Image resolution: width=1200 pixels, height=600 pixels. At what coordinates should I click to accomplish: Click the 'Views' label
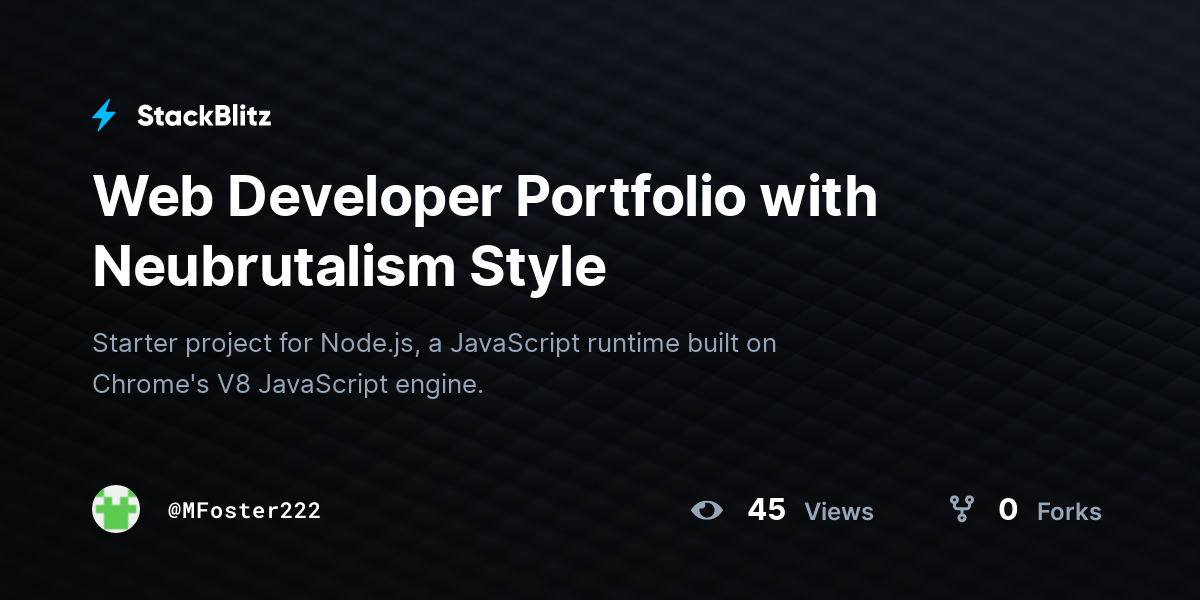click(839, 512)
